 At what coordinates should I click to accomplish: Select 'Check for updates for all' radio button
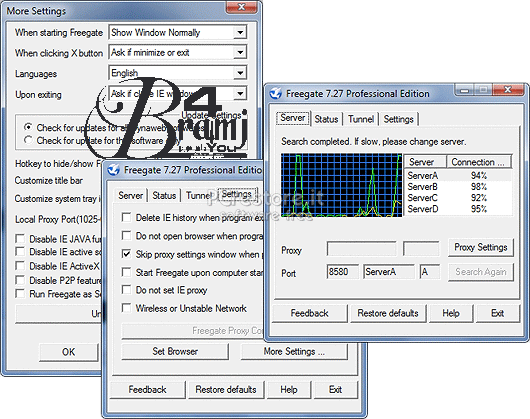point(28,127)
